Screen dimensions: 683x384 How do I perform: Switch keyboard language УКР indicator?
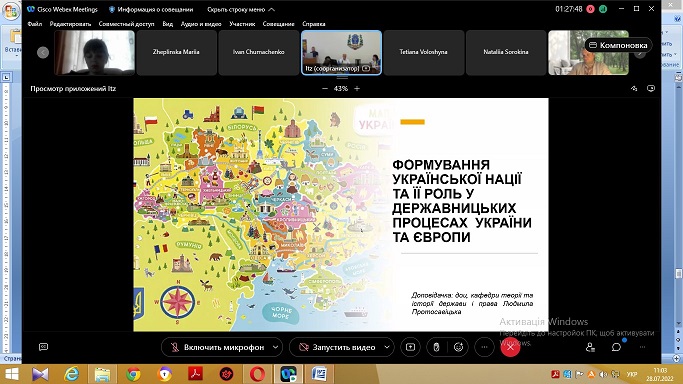[632, 374]
